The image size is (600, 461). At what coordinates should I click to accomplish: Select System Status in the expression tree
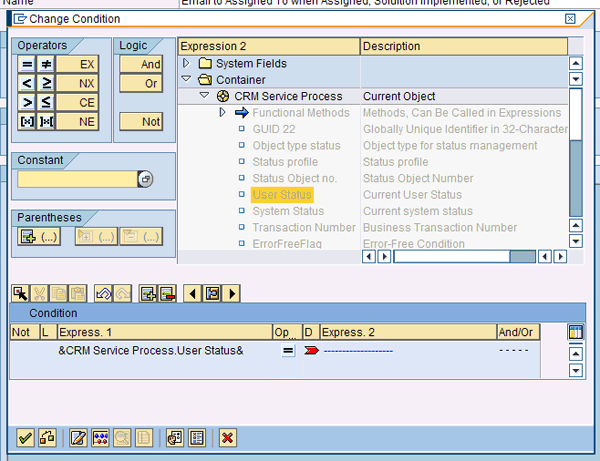(x=288, y=211)
